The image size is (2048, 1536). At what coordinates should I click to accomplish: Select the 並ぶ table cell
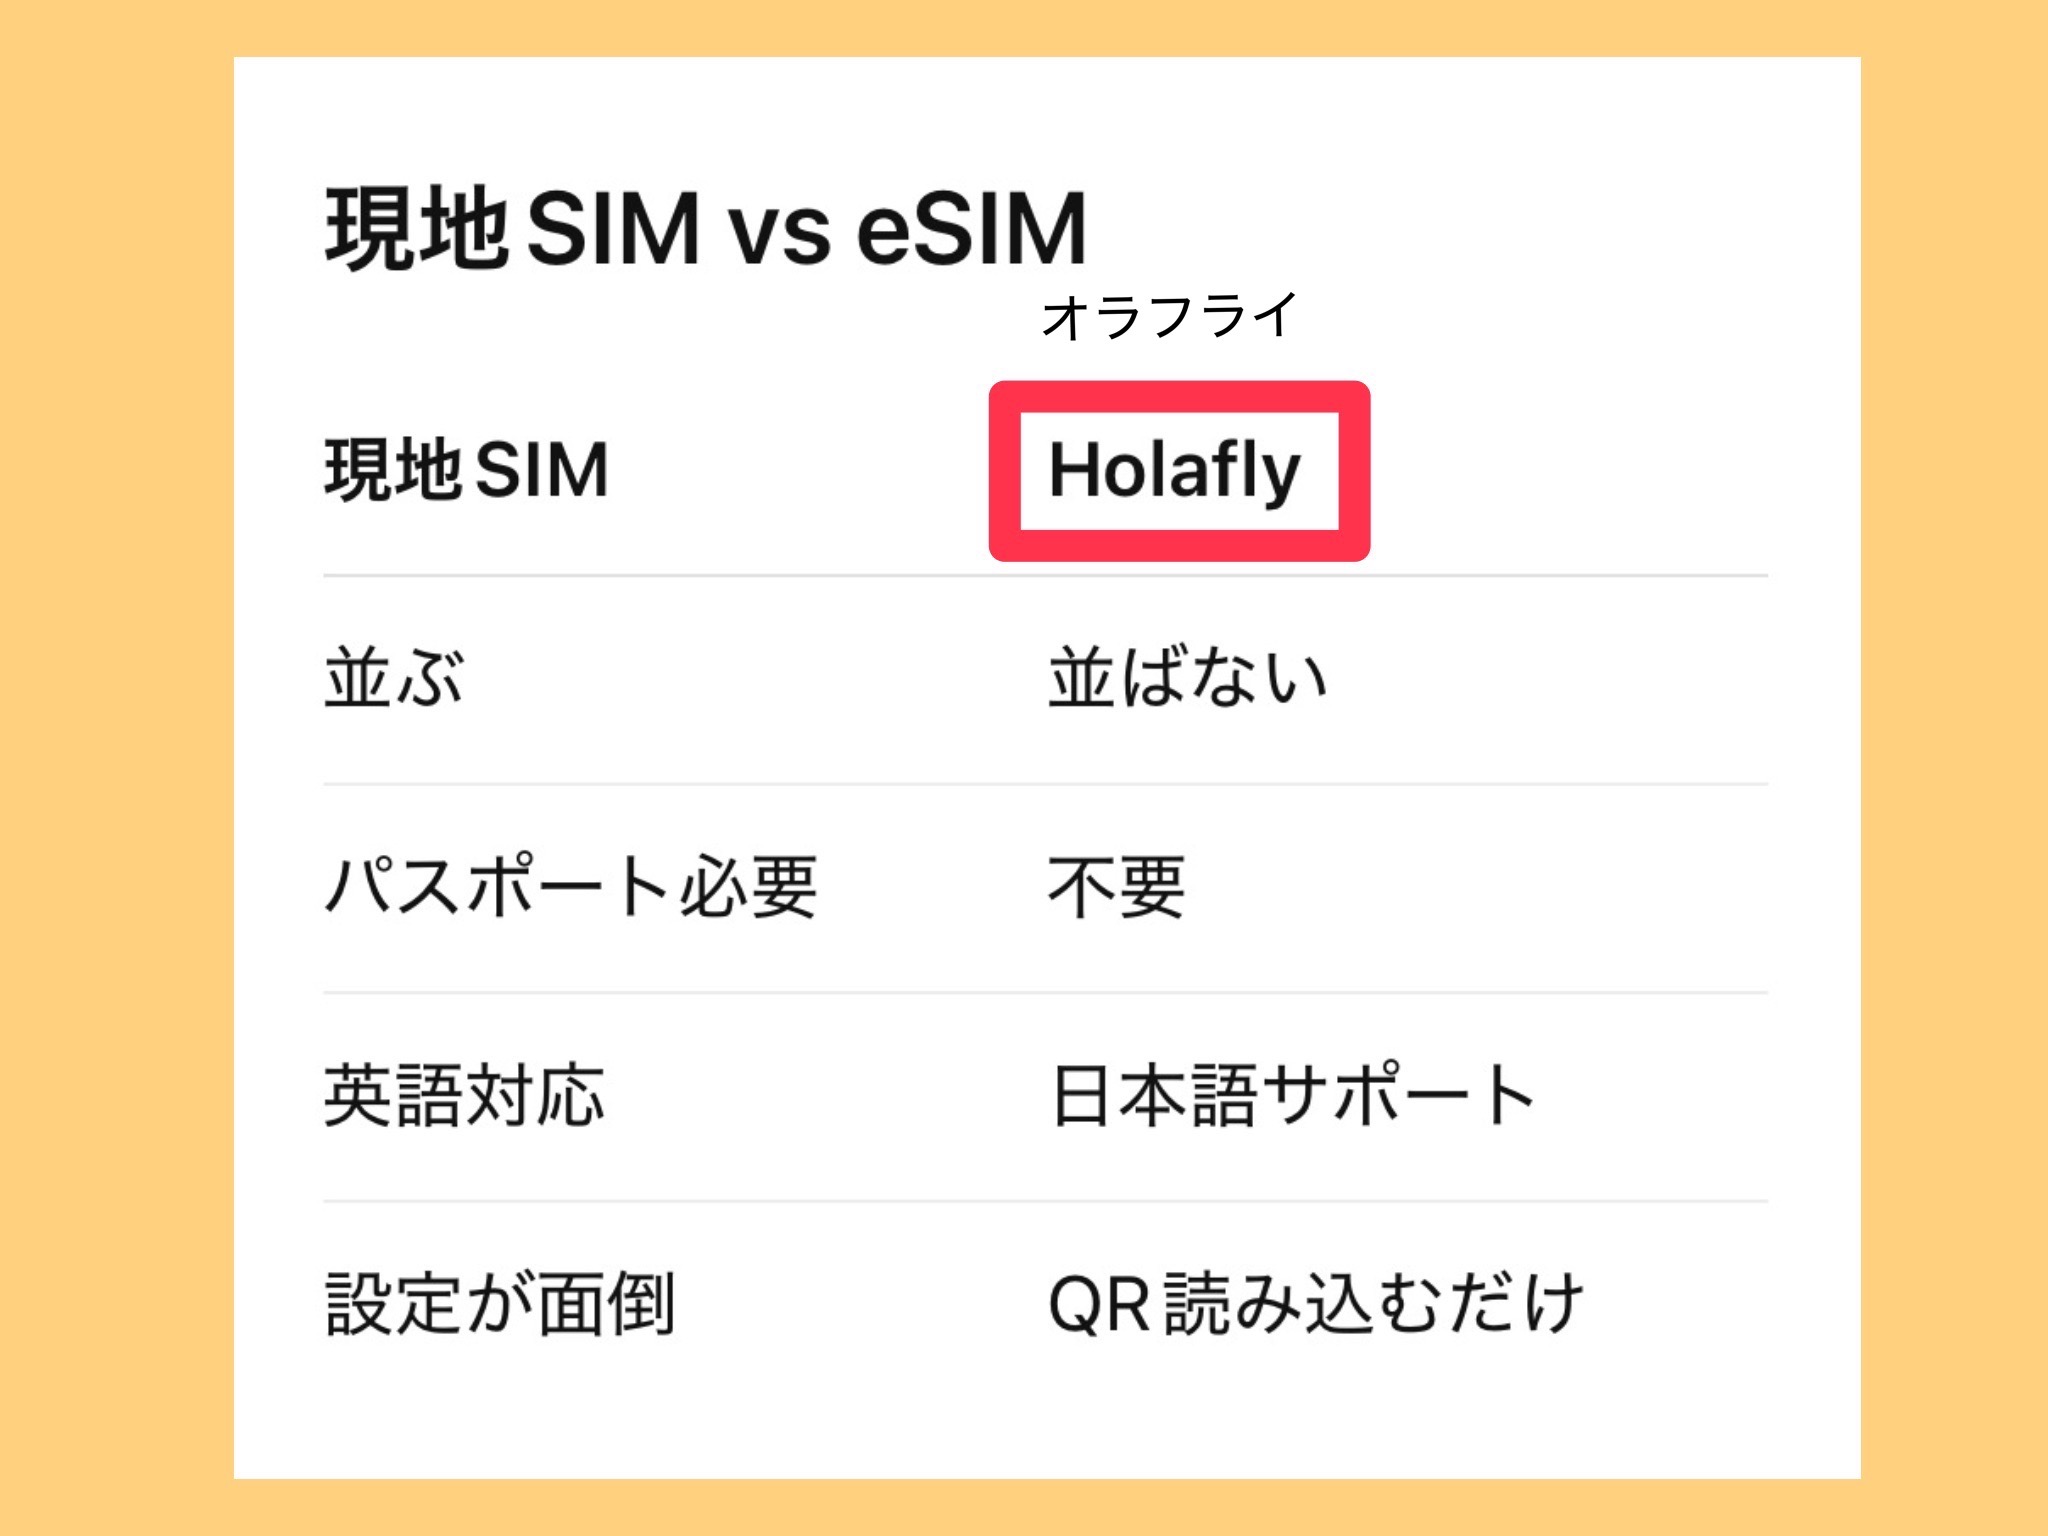[x=394, y=679]
